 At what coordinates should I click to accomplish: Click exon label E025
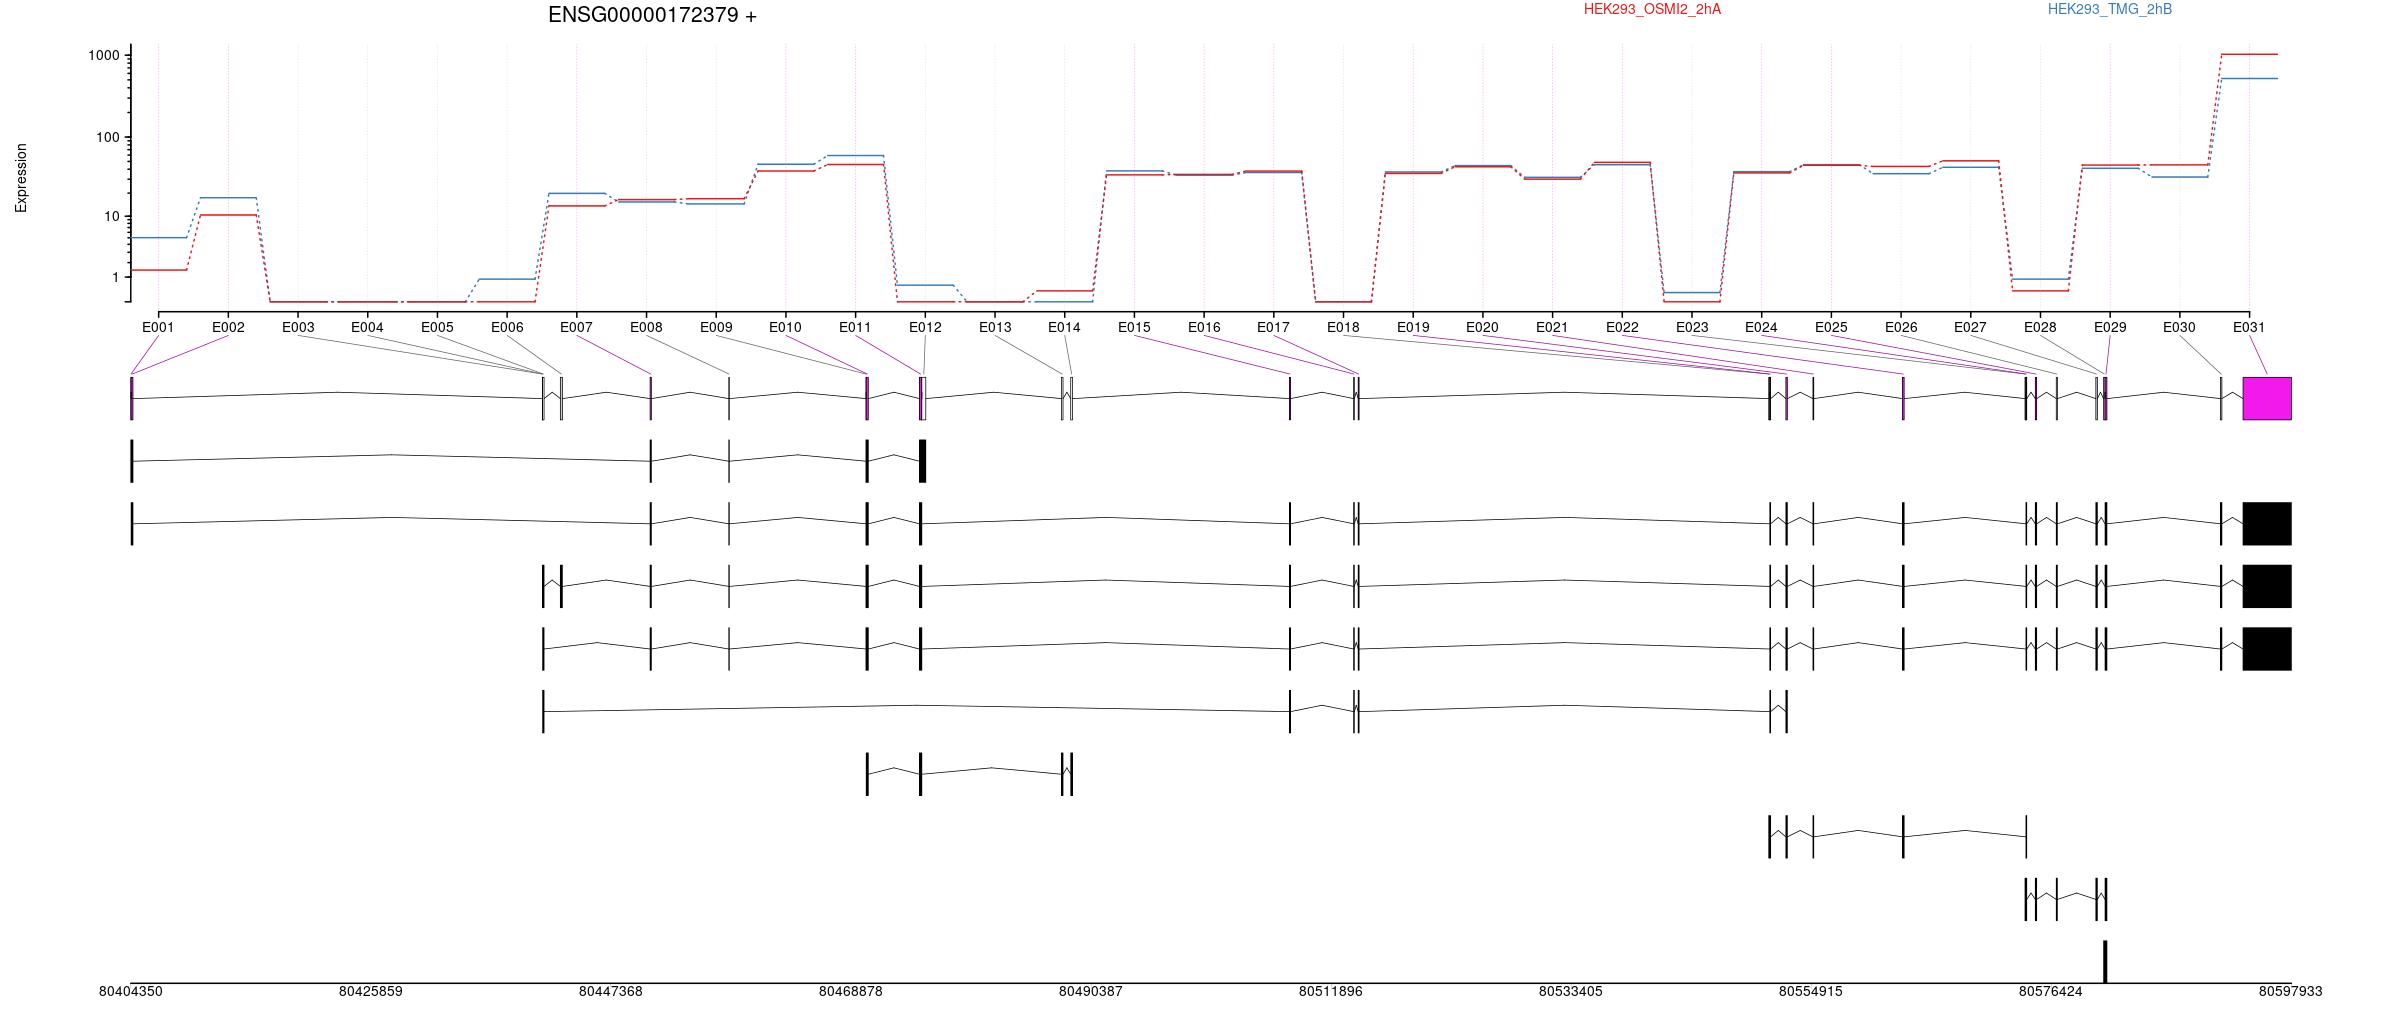[1831, 327]
